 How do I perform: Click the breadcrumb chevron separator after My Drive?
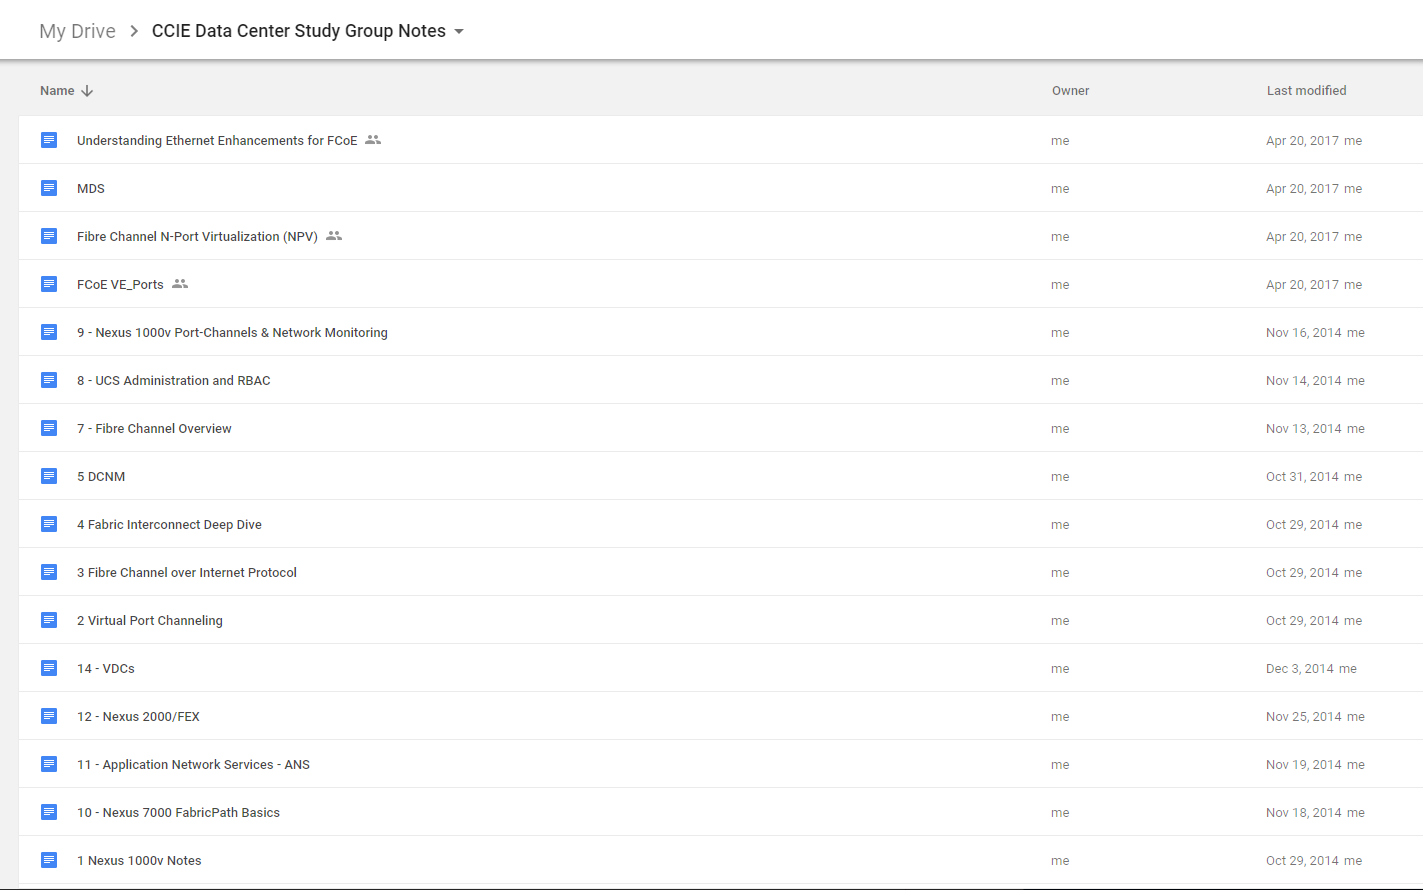(x=134, y=31)
